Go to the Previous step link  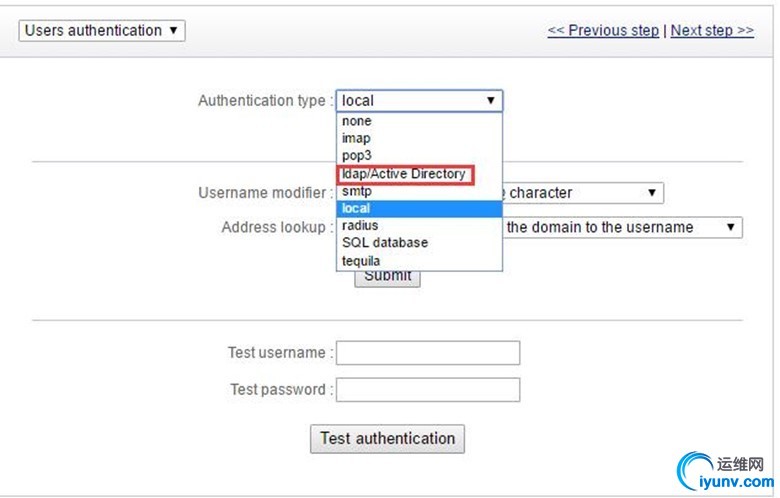[603, 30]
